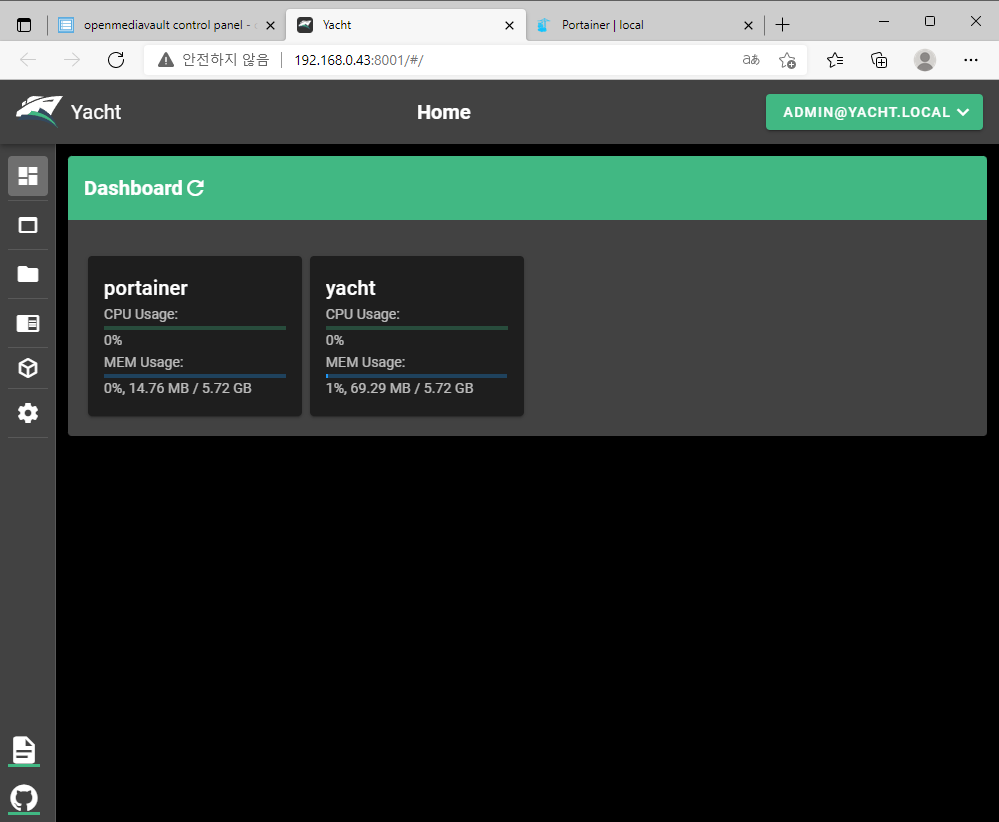
Task: Open the yacht container card
Action: click(x=417, y=336)
